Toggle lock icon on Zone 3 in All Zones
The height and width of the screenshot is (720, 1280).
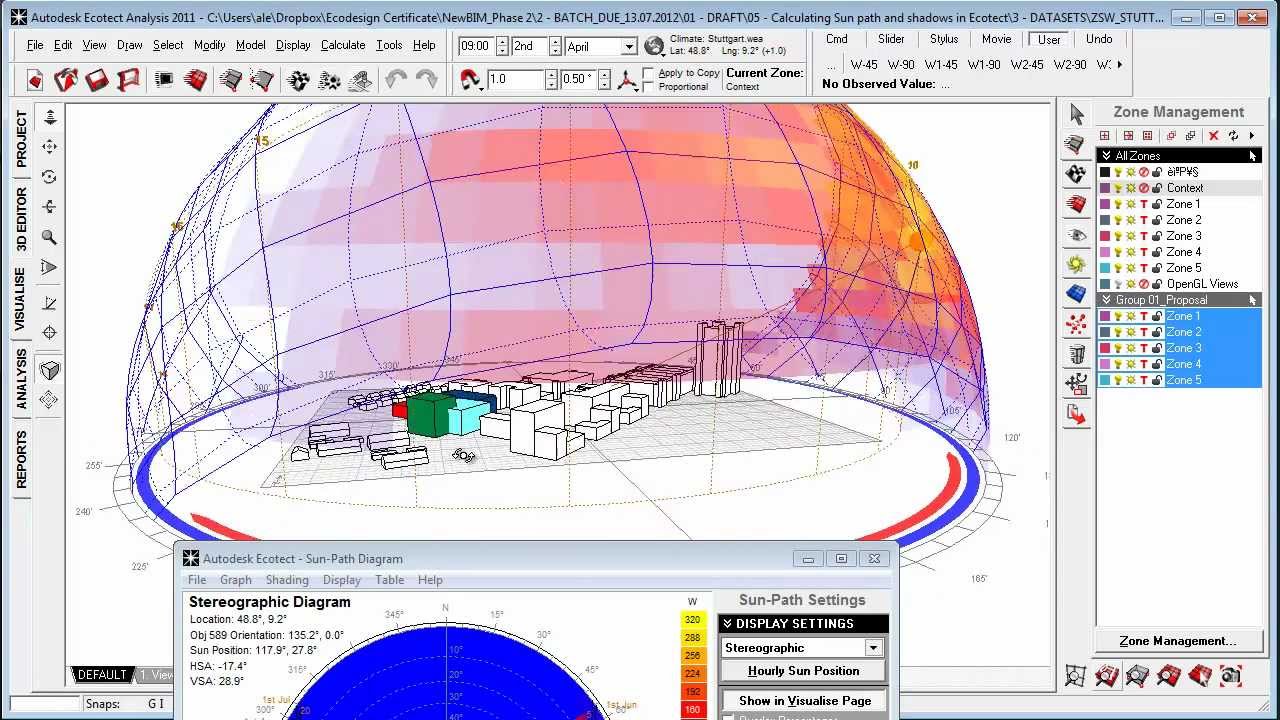[x=1157, y=236]
